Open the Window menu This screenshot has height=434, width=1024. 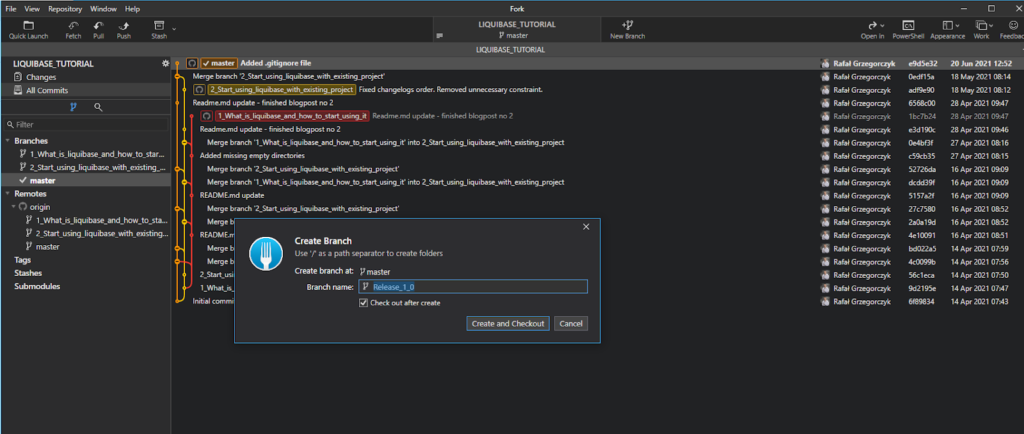coord(104,9)
